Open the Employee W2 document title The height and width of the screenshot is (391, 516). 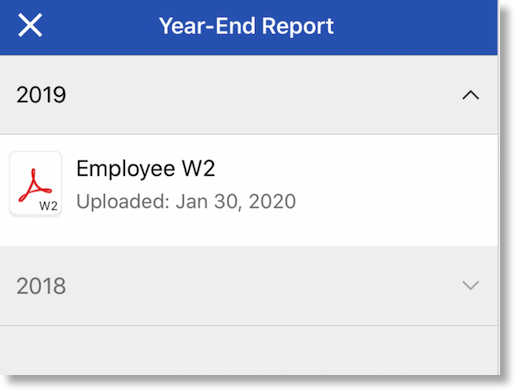(x=146, y=169)
